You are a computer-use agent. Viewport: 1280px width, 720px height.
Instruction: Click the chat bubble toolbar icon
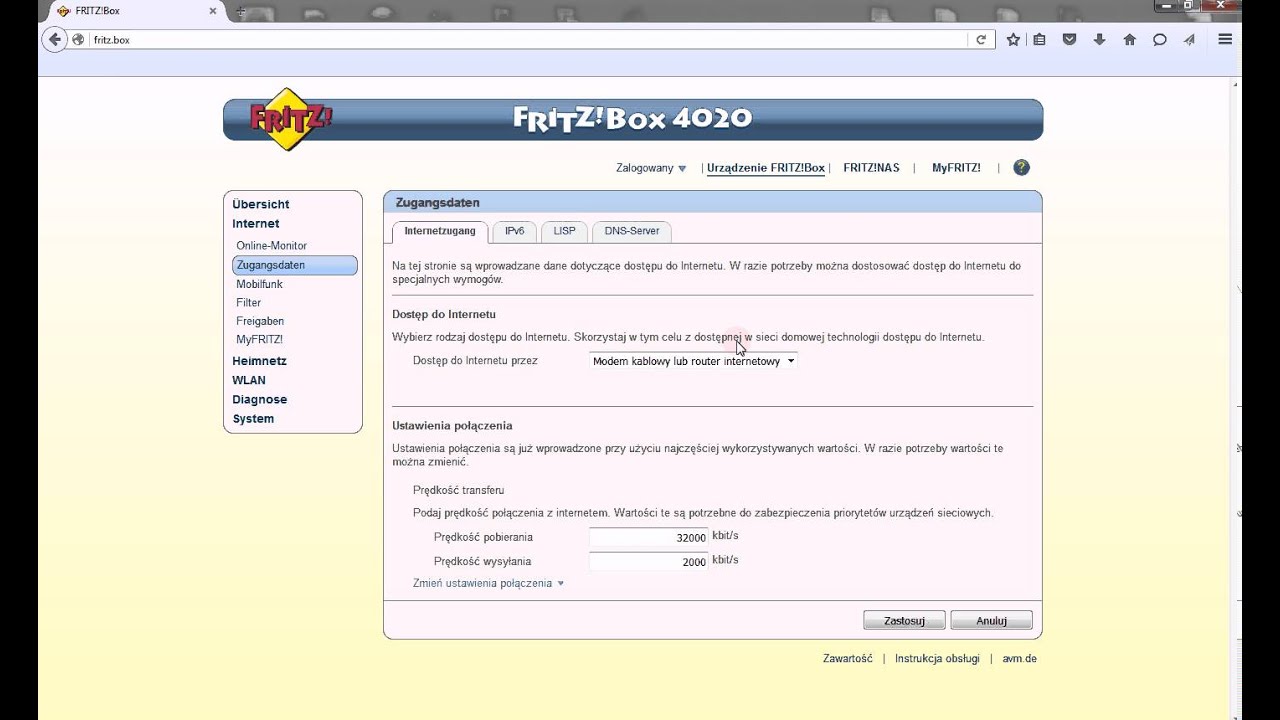(1159, 40)
